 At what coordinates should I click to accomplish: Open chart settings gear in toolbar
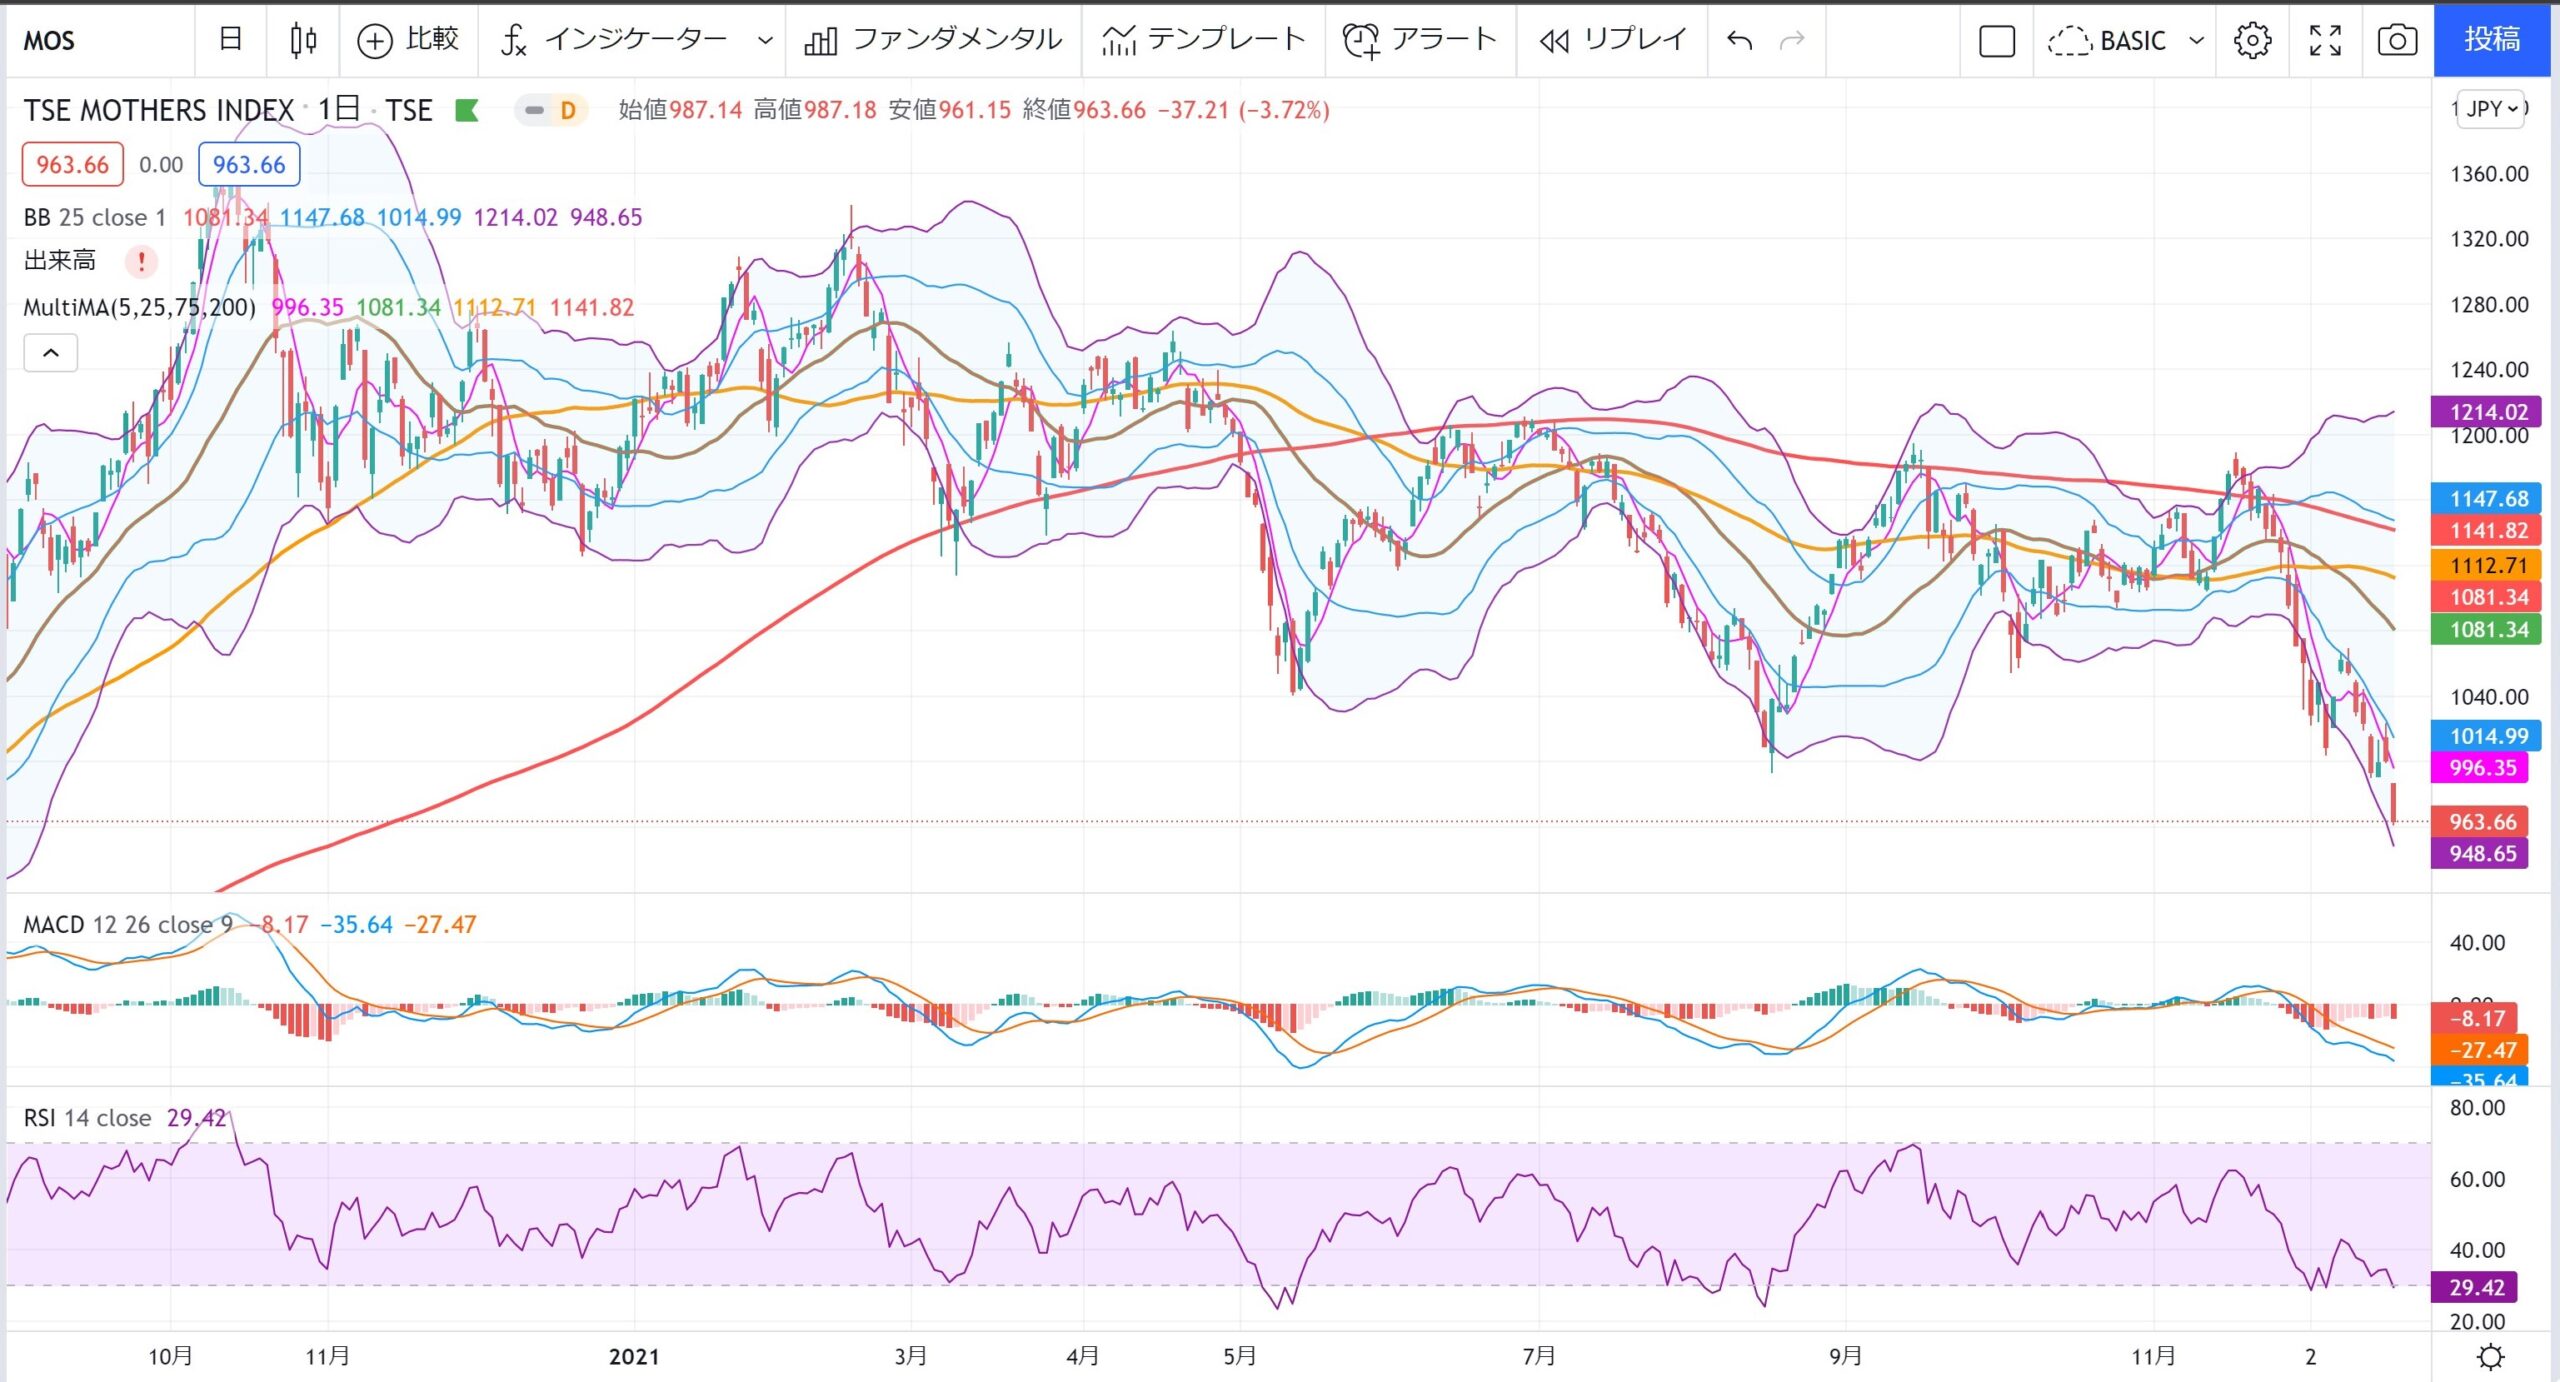[2252, 41]
